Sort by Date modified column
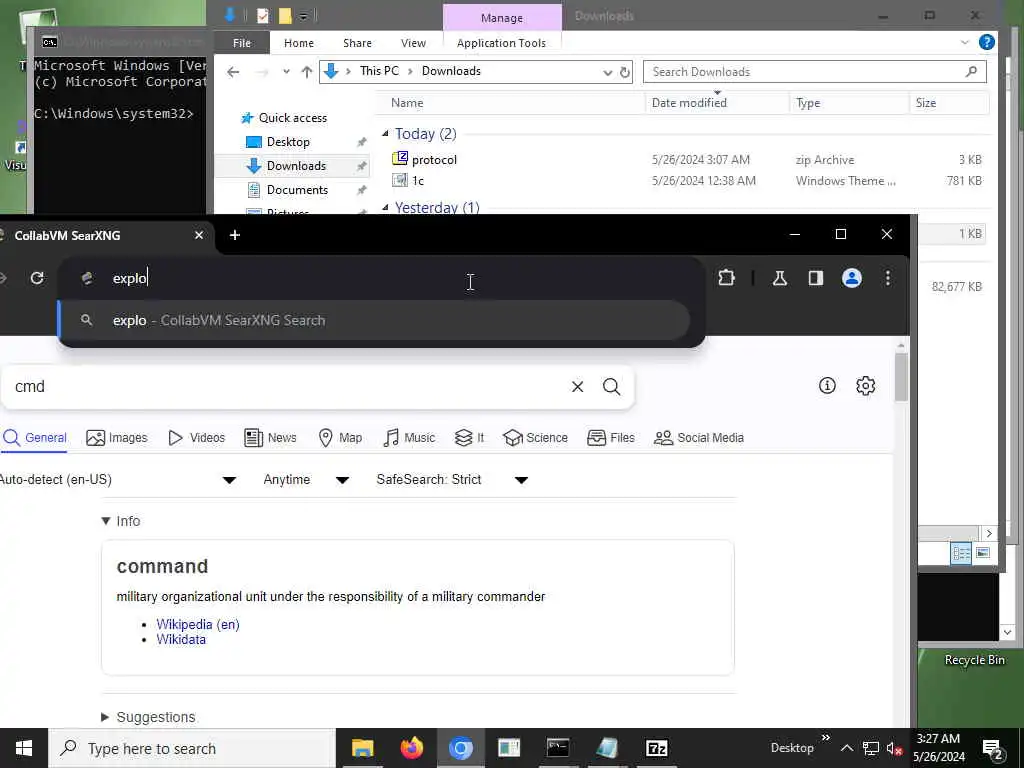 (688, 103)
